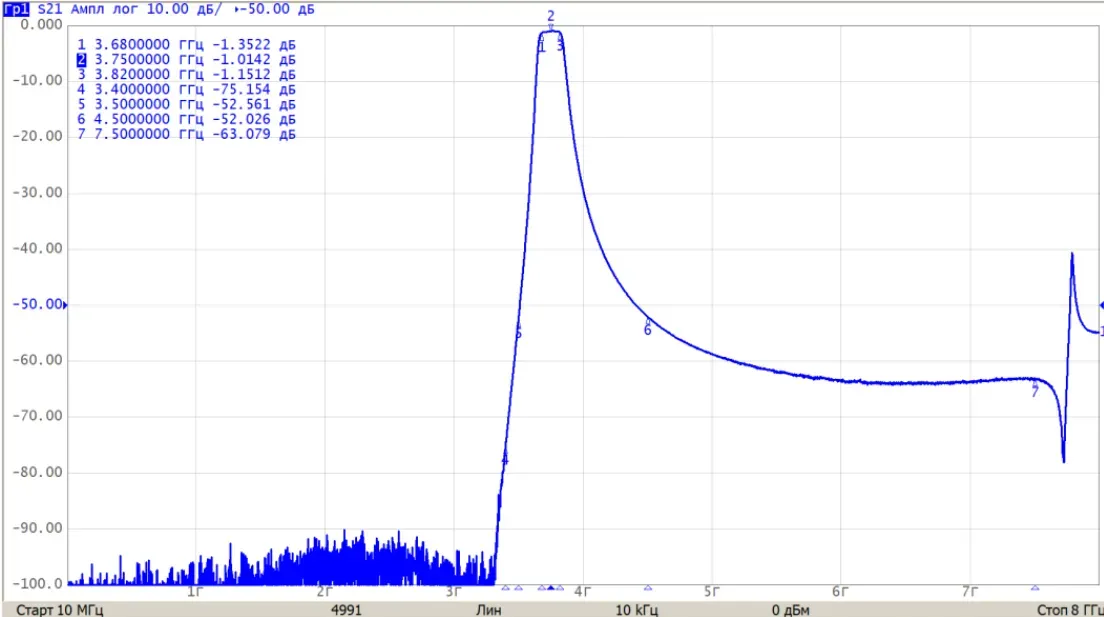Click the filled active-marker triangle on the frequency axis
This screenshot has width=1104, height=617.
(551, 587)
